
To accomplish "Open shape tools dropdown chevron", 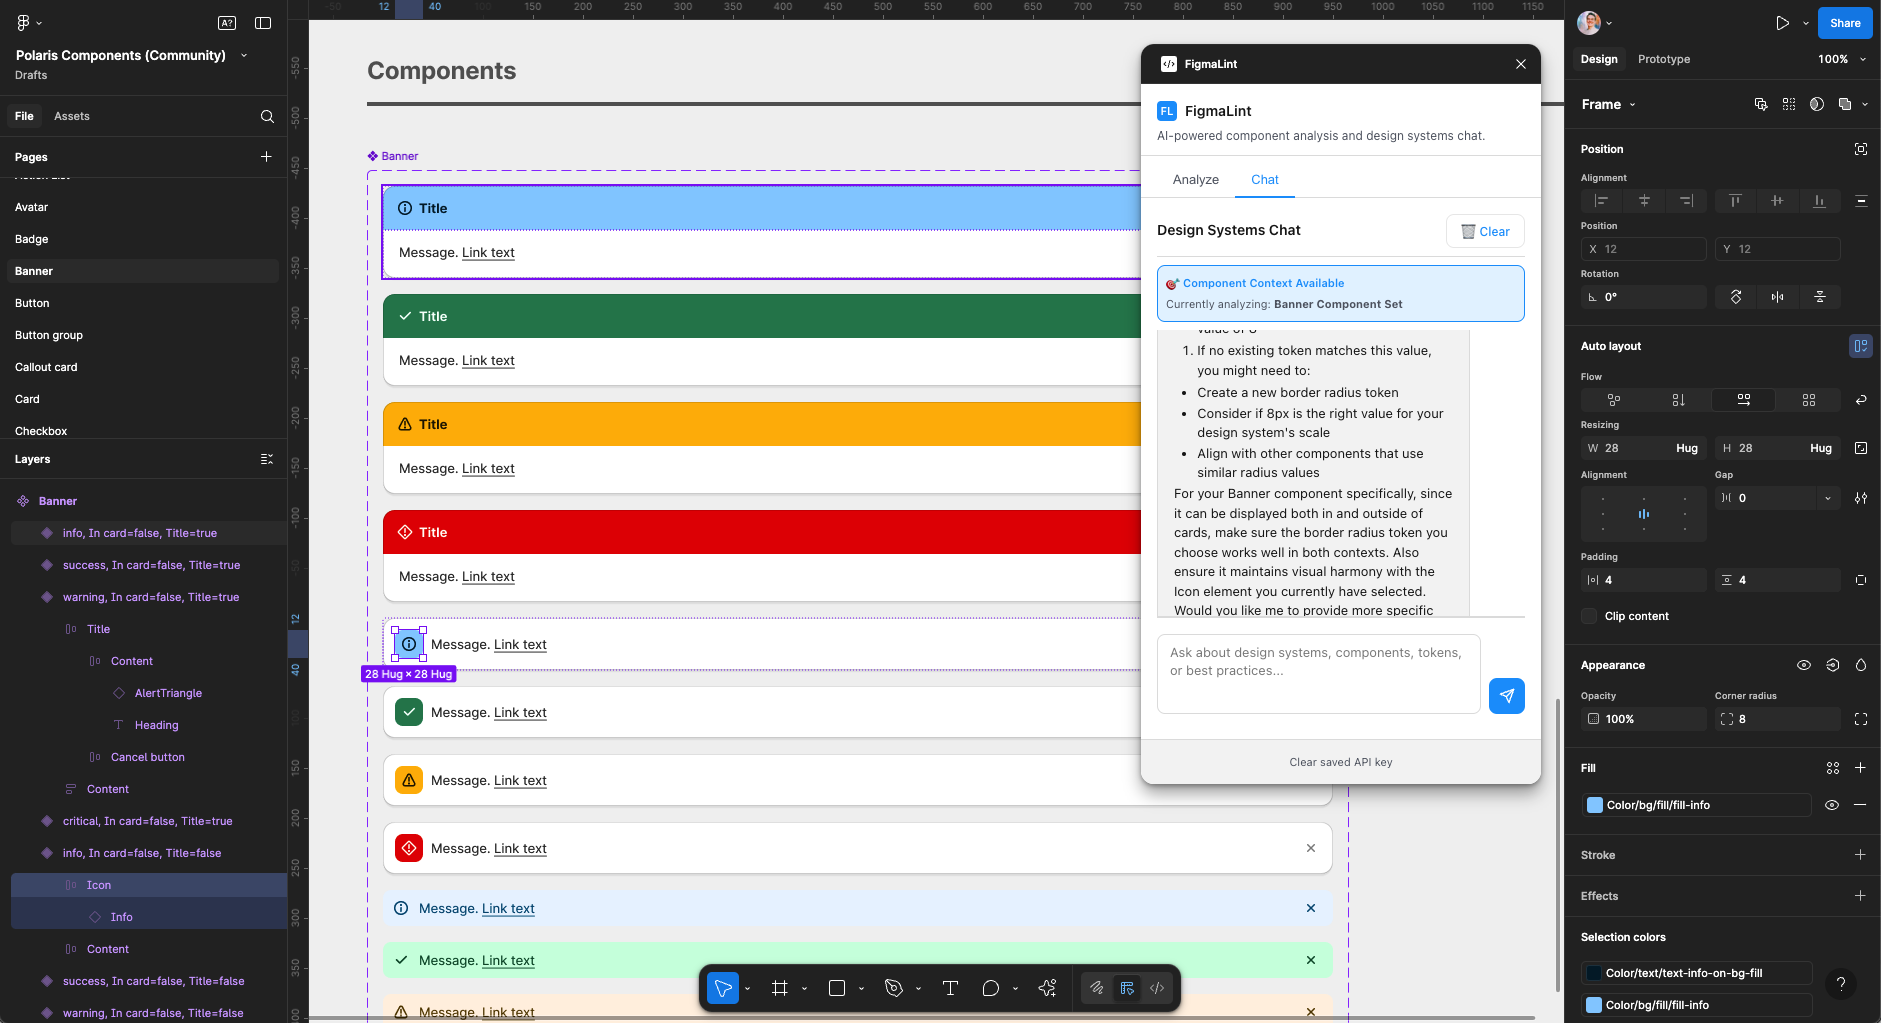I will pos(861,989).
